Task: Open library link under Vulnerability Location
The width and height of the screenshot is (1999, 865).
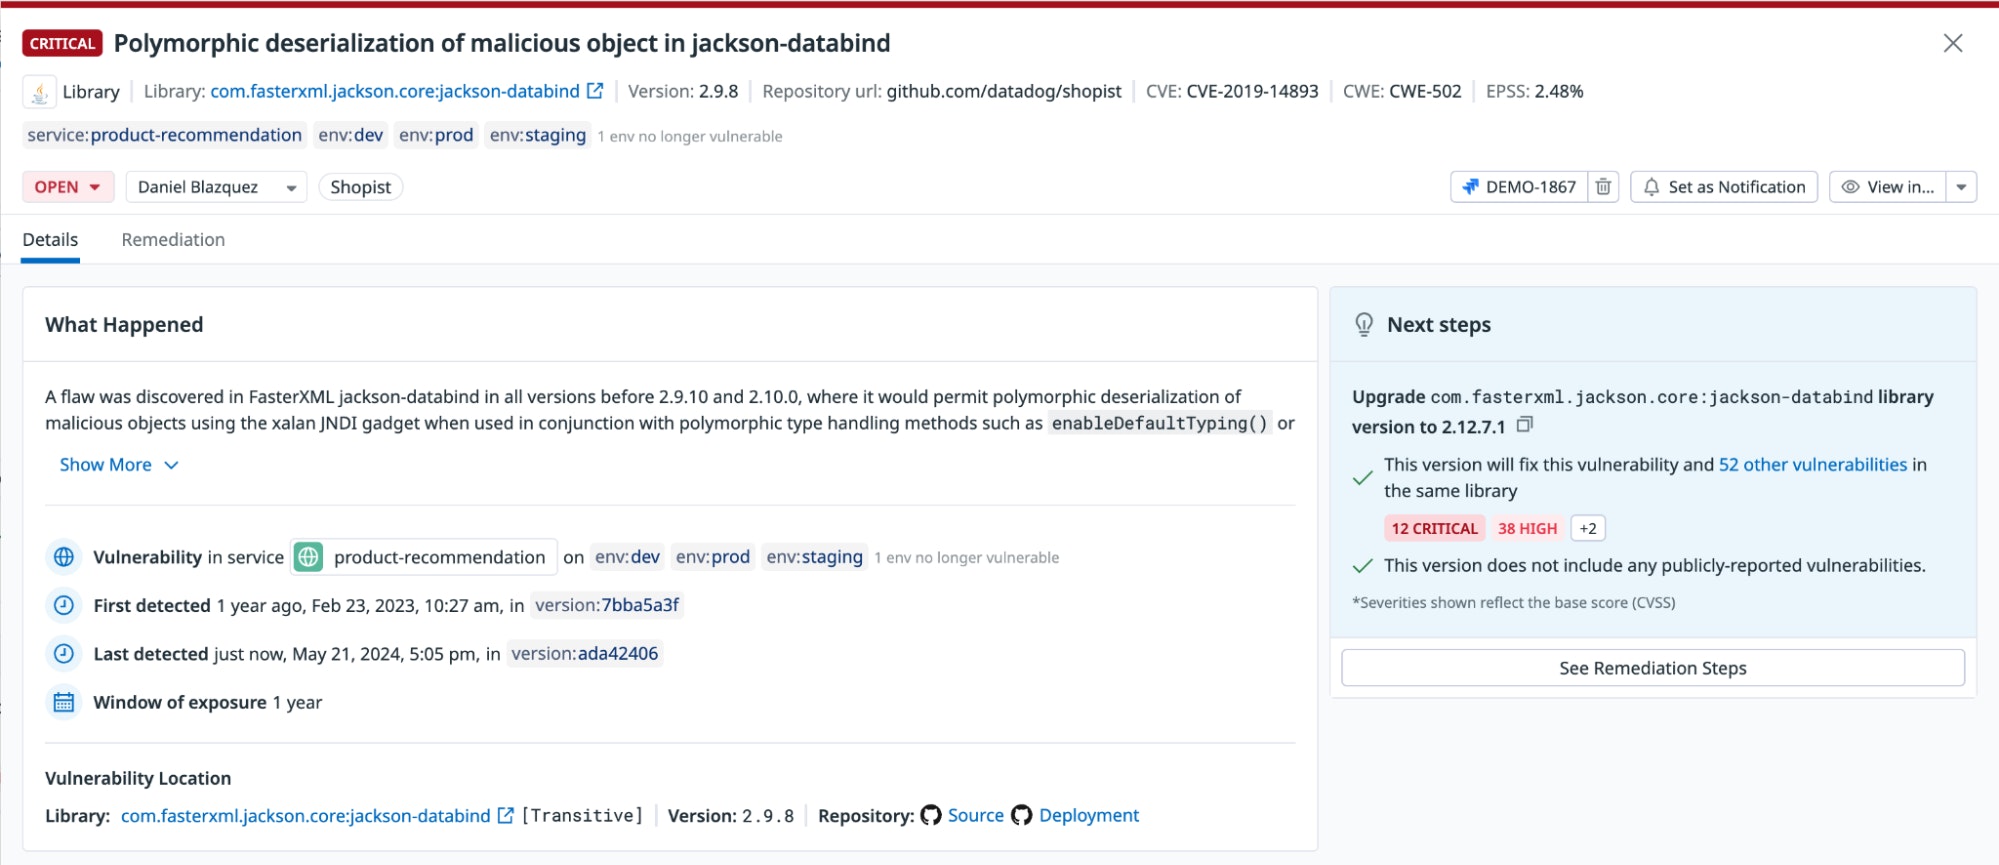Action: coord(306,815)
